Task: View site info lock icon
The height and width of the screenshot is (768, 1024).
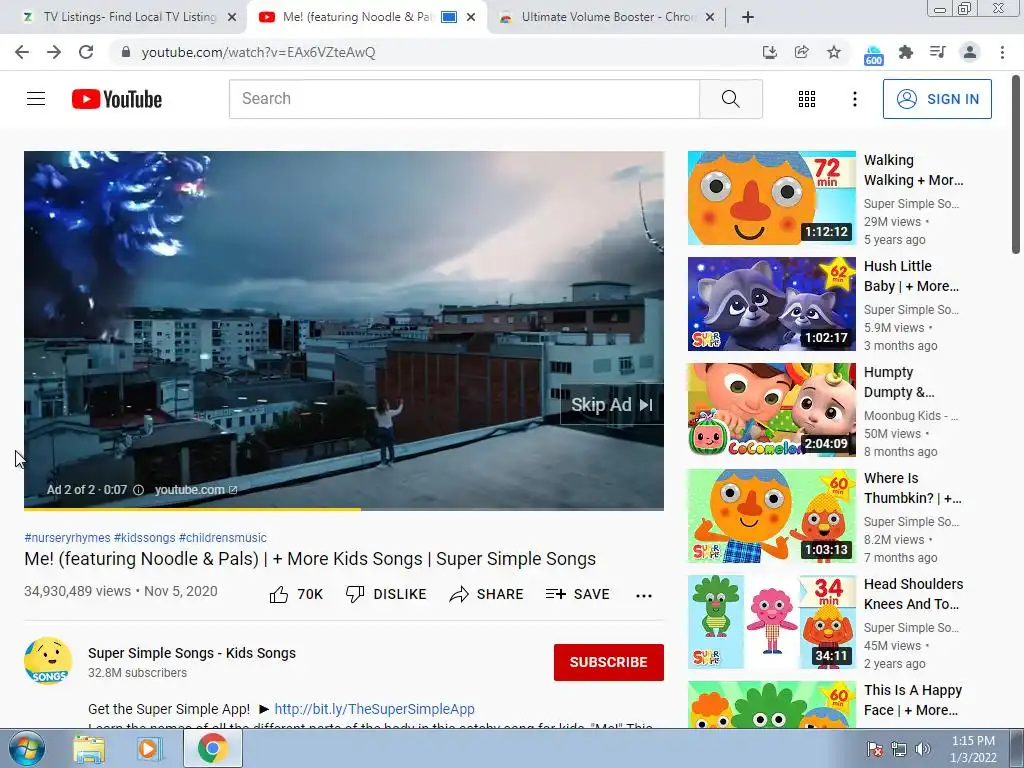Action: (x=126, y=52)
